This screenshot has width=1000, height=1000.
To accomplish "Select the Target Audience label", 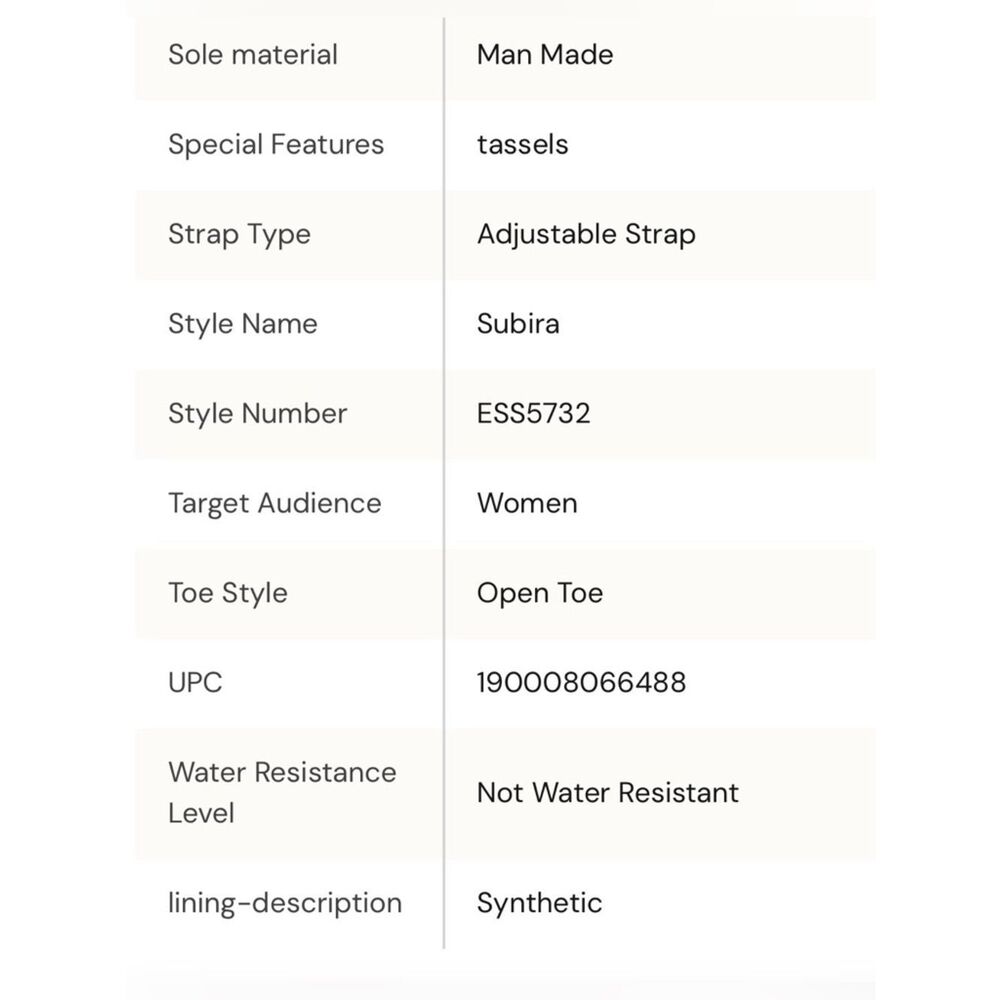I will click(274, 504).
